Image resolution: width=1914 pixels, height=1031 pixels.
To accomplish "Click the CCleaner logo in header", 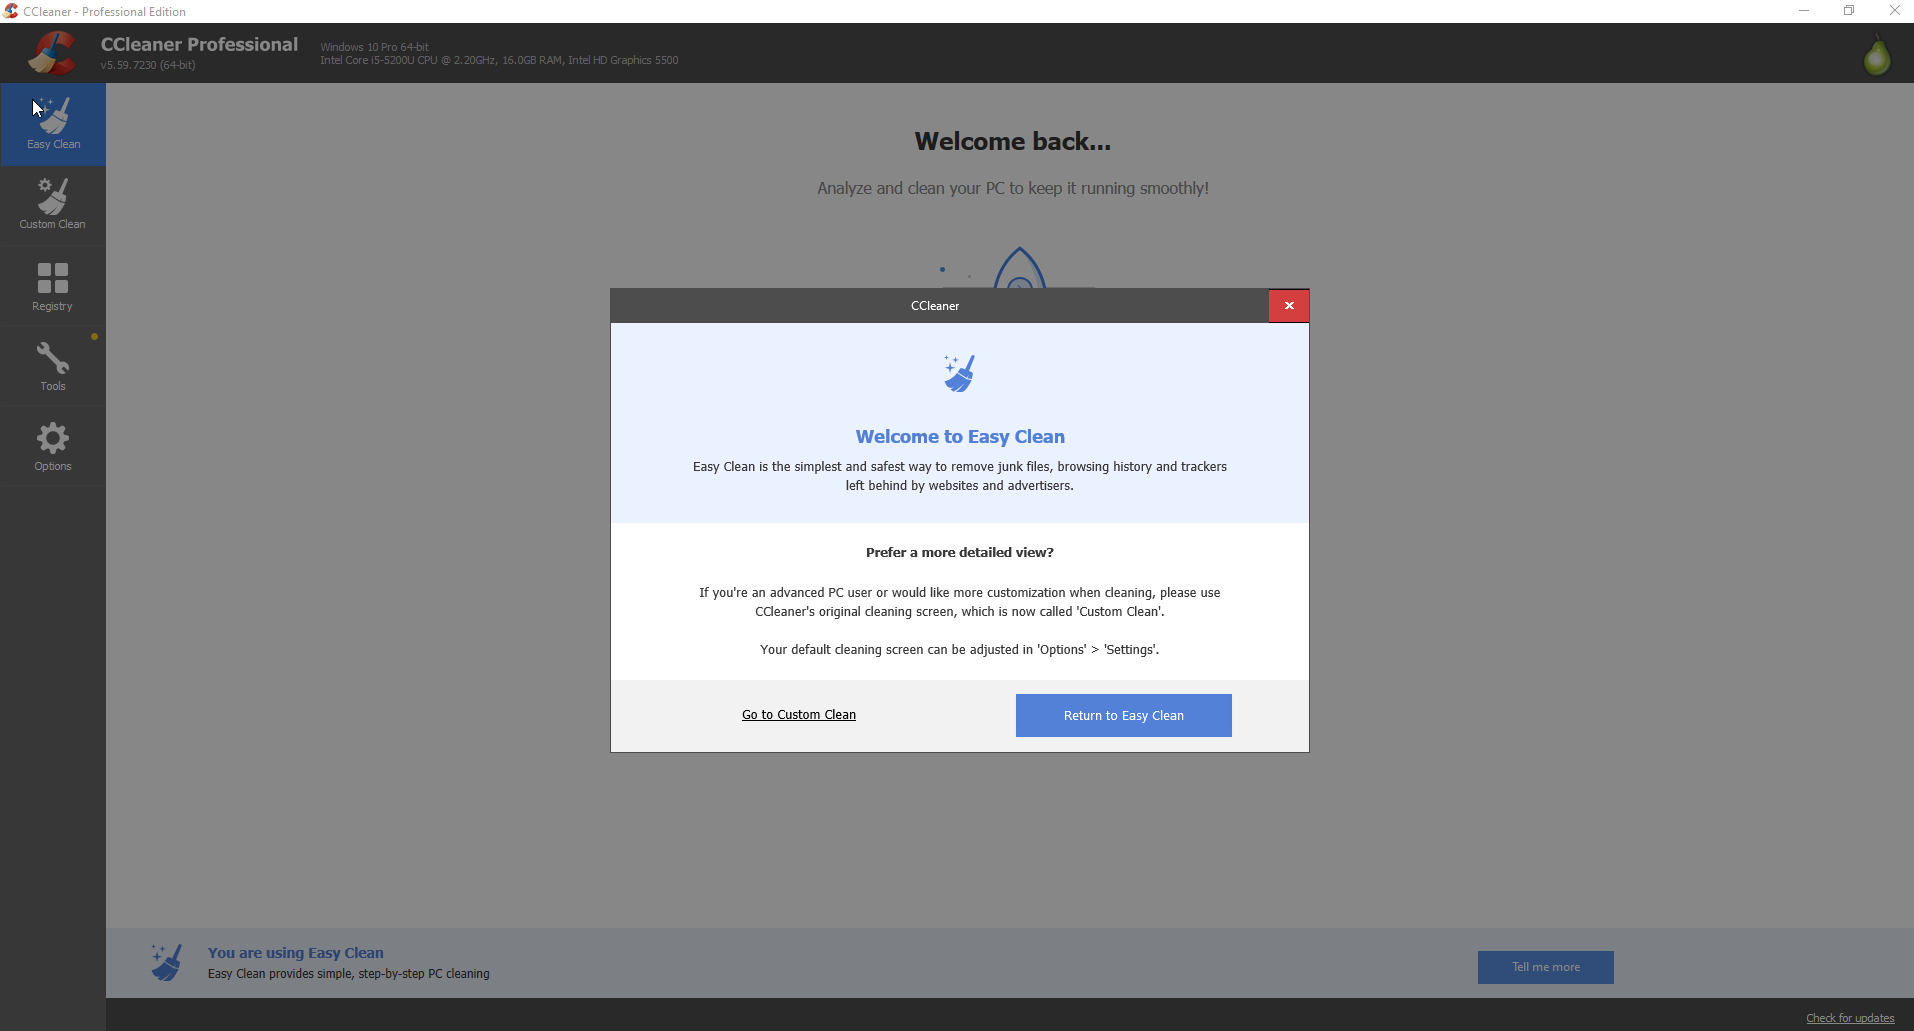I will pos(52,53).
